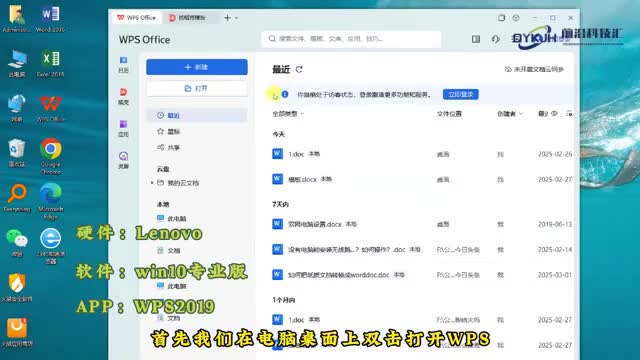This screenshot has width=640, height=360.
Task: Open 1.doc under the 1个月内 group
Action: click(422, 320)
